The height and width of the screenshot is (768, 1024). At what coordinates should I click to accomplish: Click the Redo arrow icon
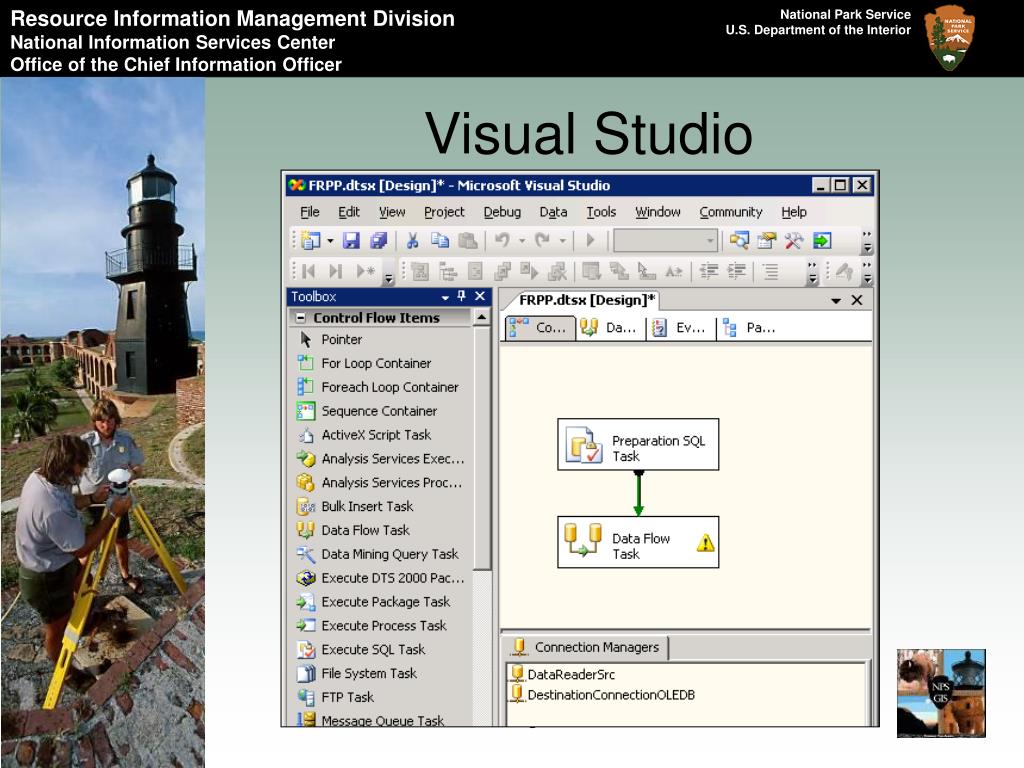click(542, 241)
